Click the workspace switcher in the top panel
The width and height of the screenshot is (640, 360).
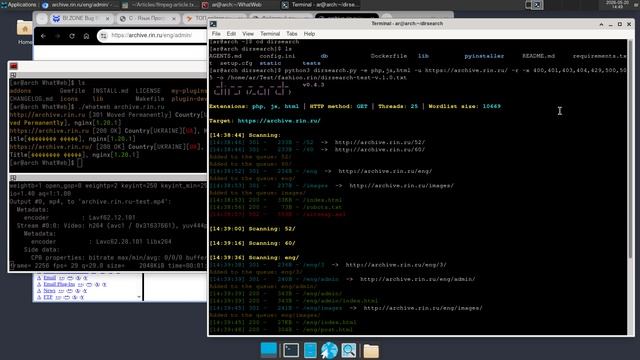(533, 5)
